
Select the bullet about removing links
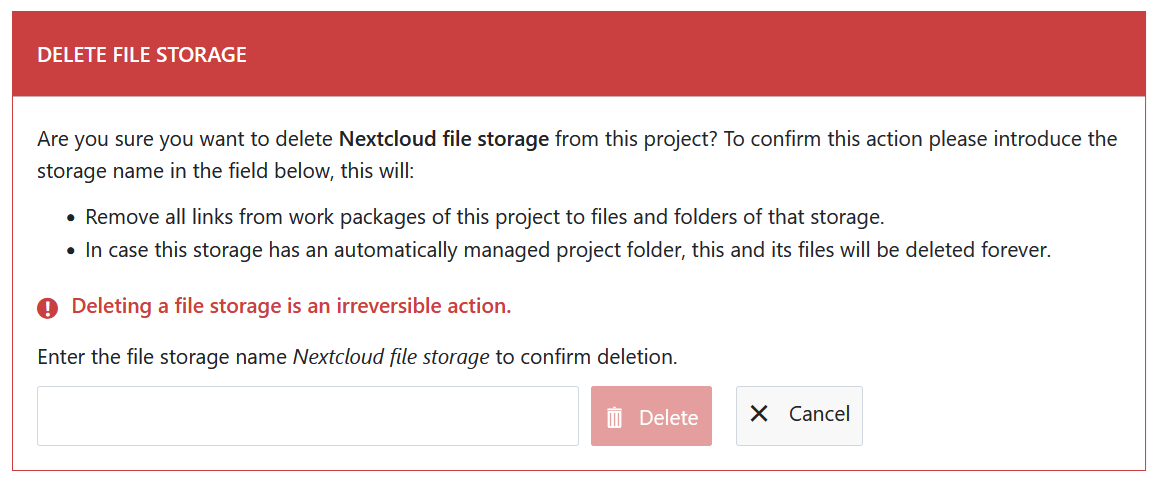pyautogui.click(x=485, y=217)
